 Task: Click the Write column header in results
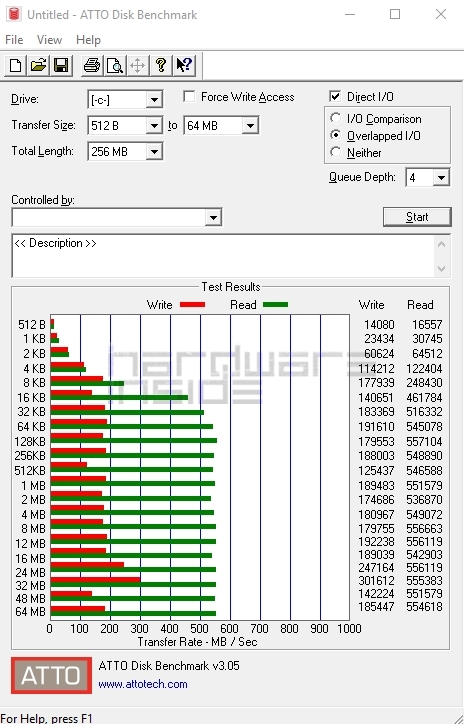(x=371, y=305)
